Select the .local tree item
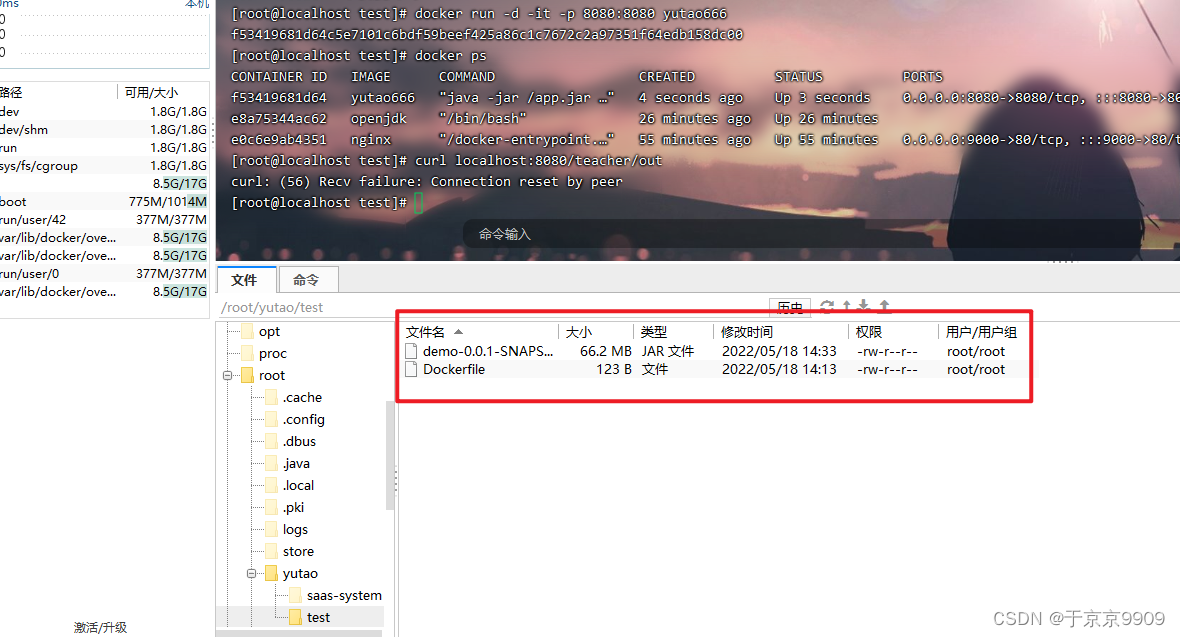Screen dimensions: 1180x637 [x=299, y=485]
